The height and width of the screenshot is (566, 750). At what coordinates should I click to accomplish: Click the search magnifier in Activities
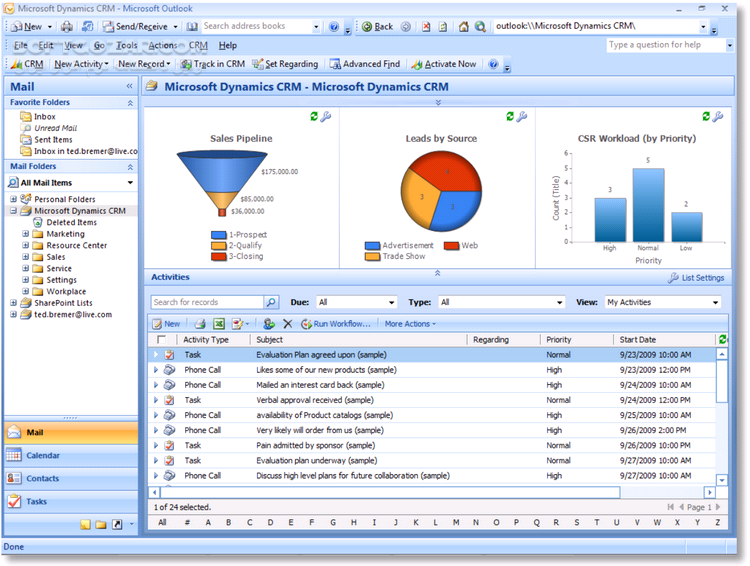[x=271, y=302]
